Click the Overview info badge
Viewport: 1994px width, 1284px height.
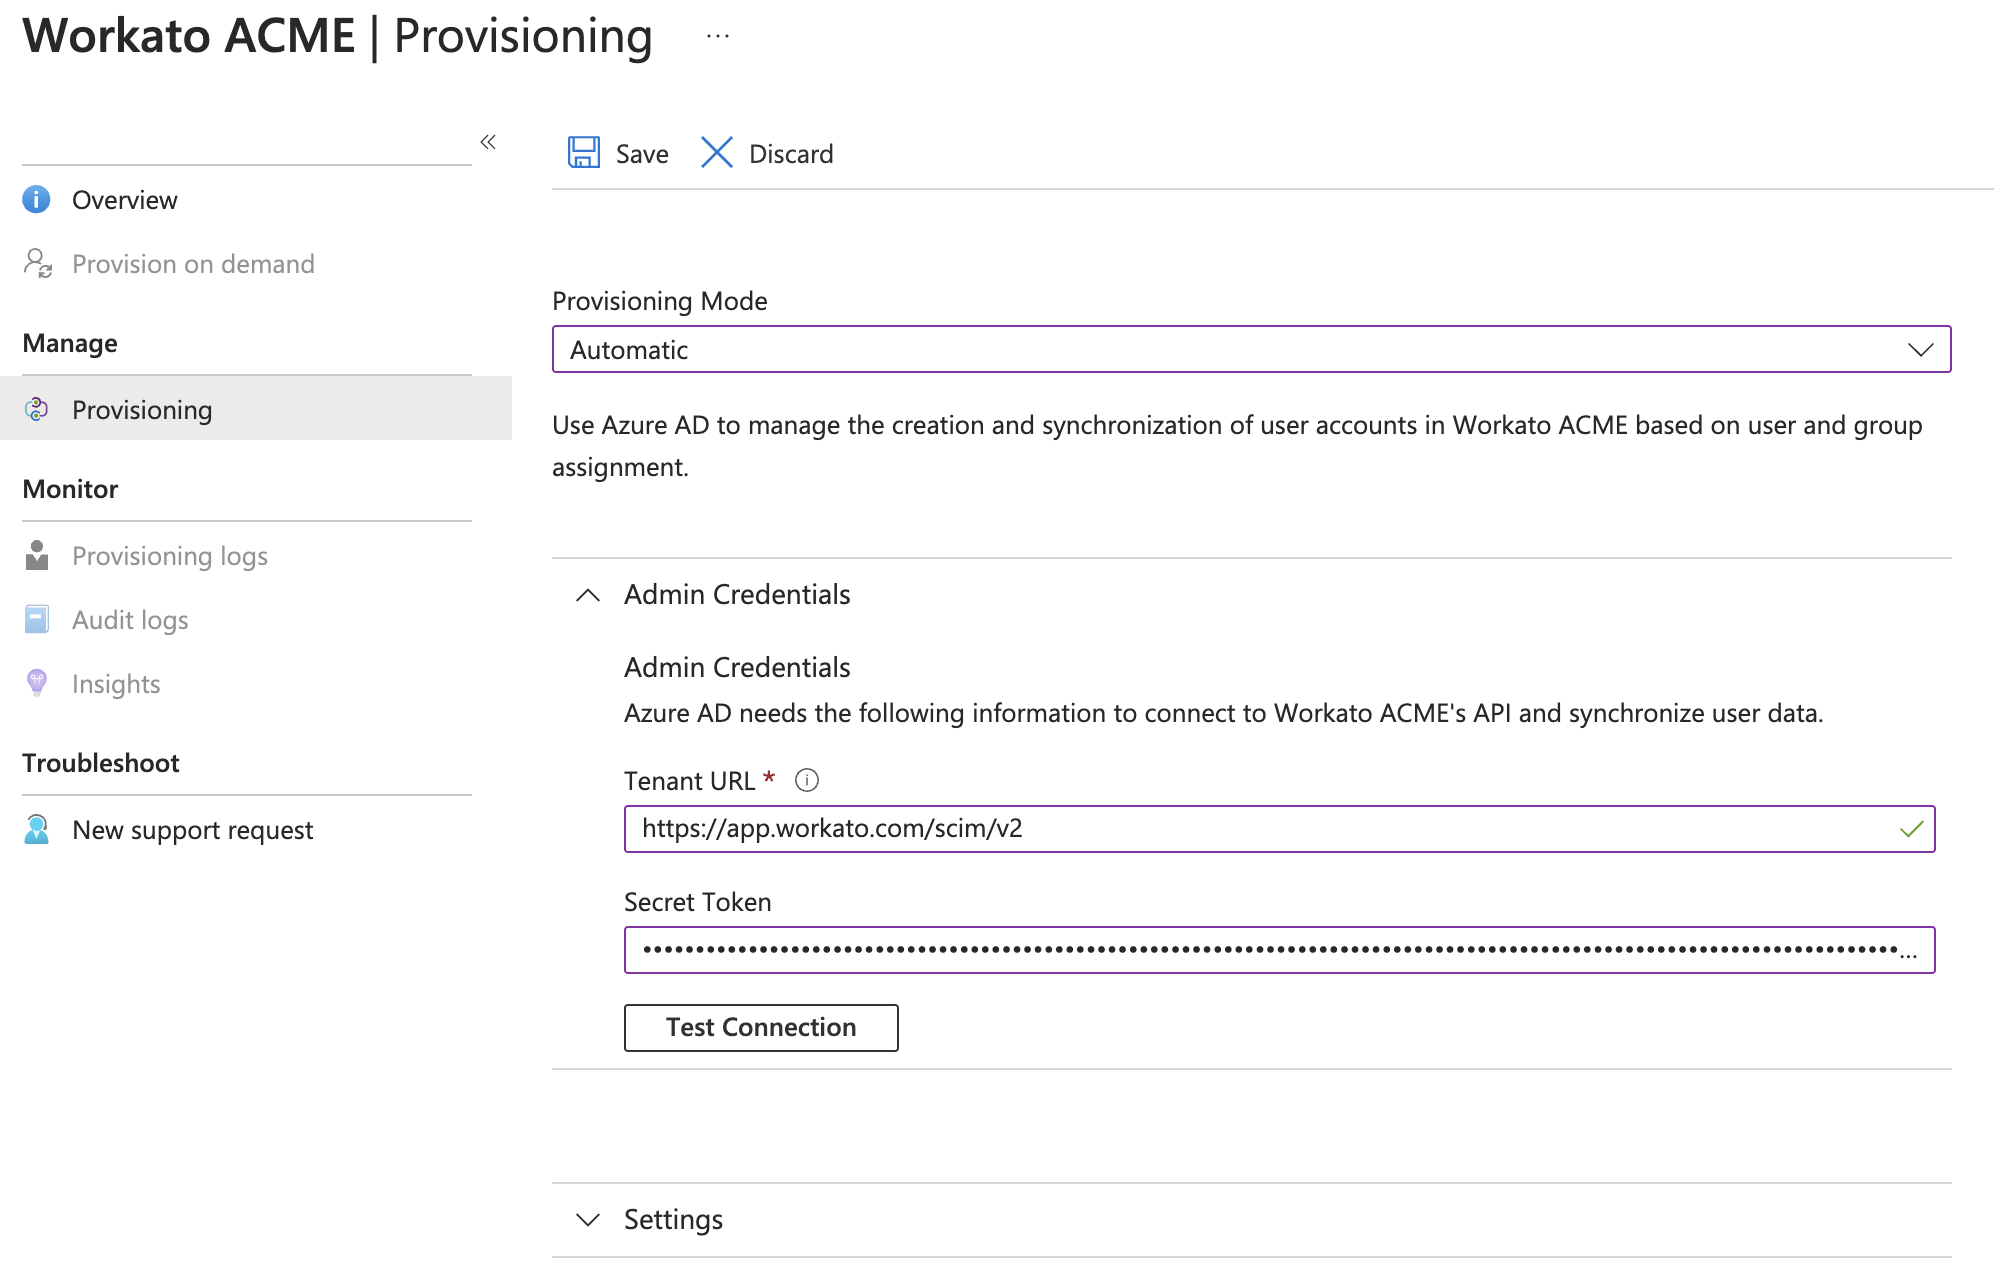point(37,199)
